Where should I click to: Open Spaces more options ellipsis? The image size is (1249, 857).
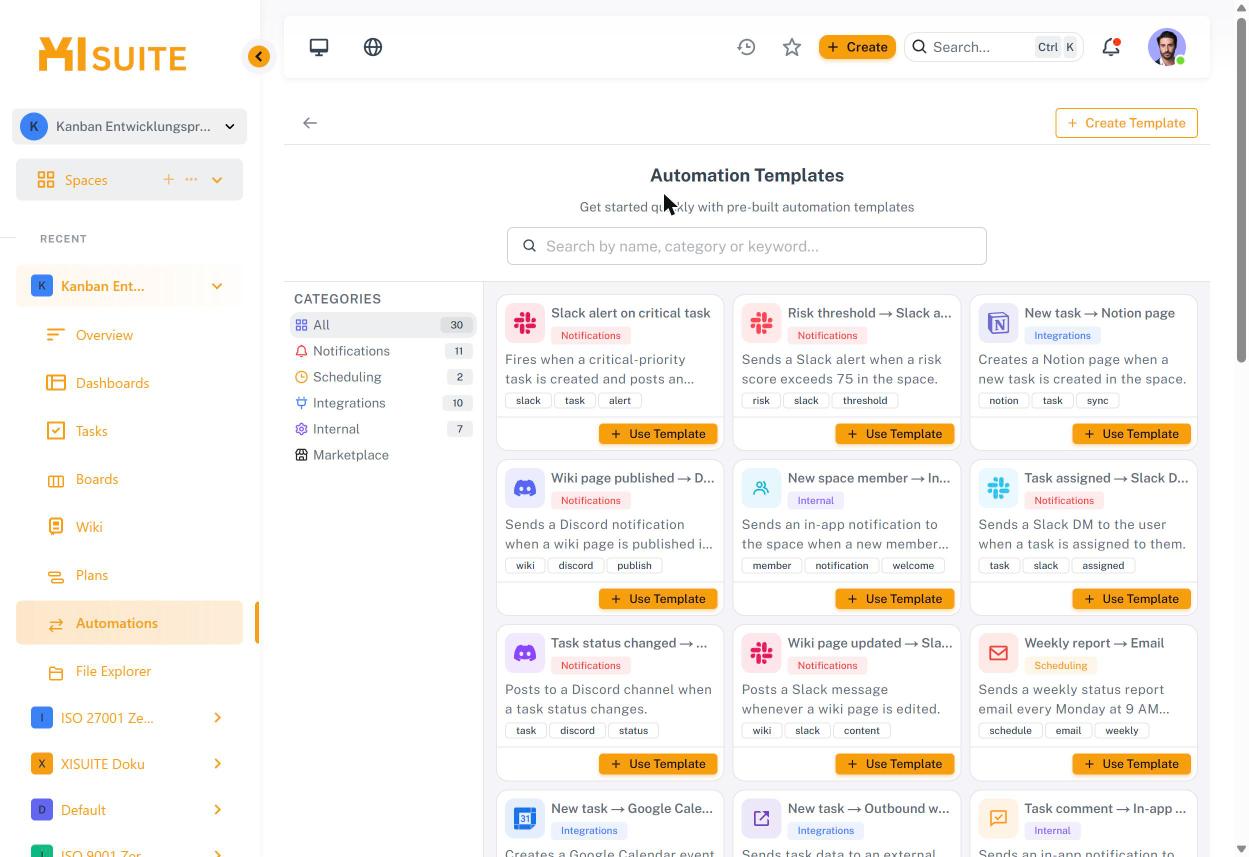pos(191,179)
